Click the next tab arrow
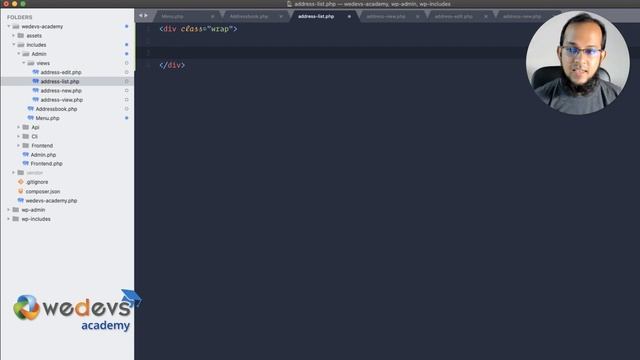640x360 pixels. (x=146, y=16)
